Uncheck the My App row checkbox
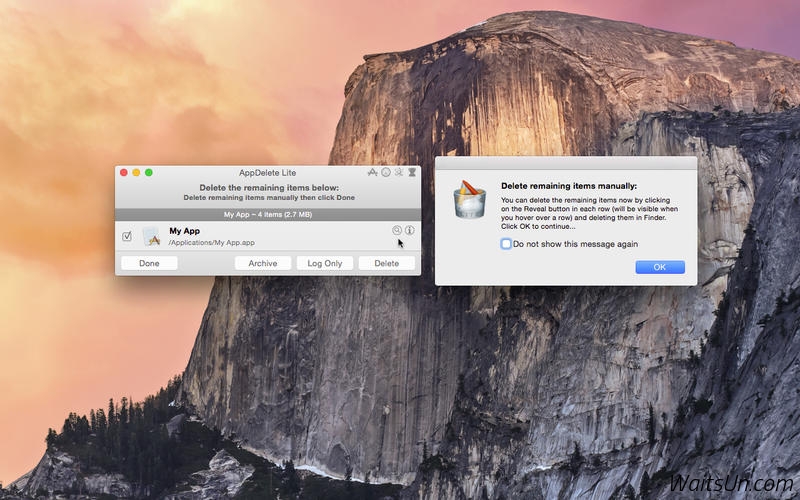This screenshot has width=800, height=500. pos(127,236)
